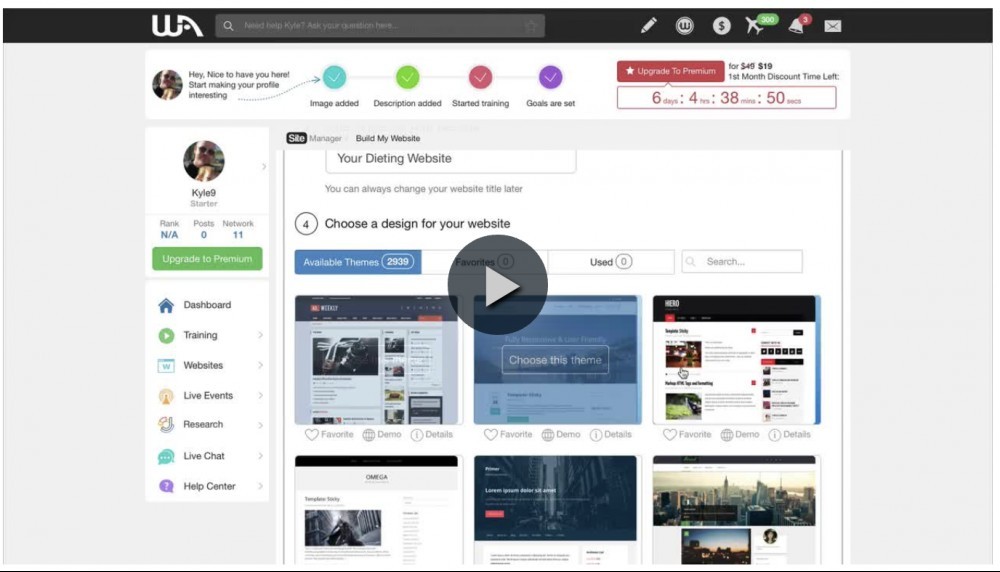Click the airplane icon with 300 badge

pos(756,26)
